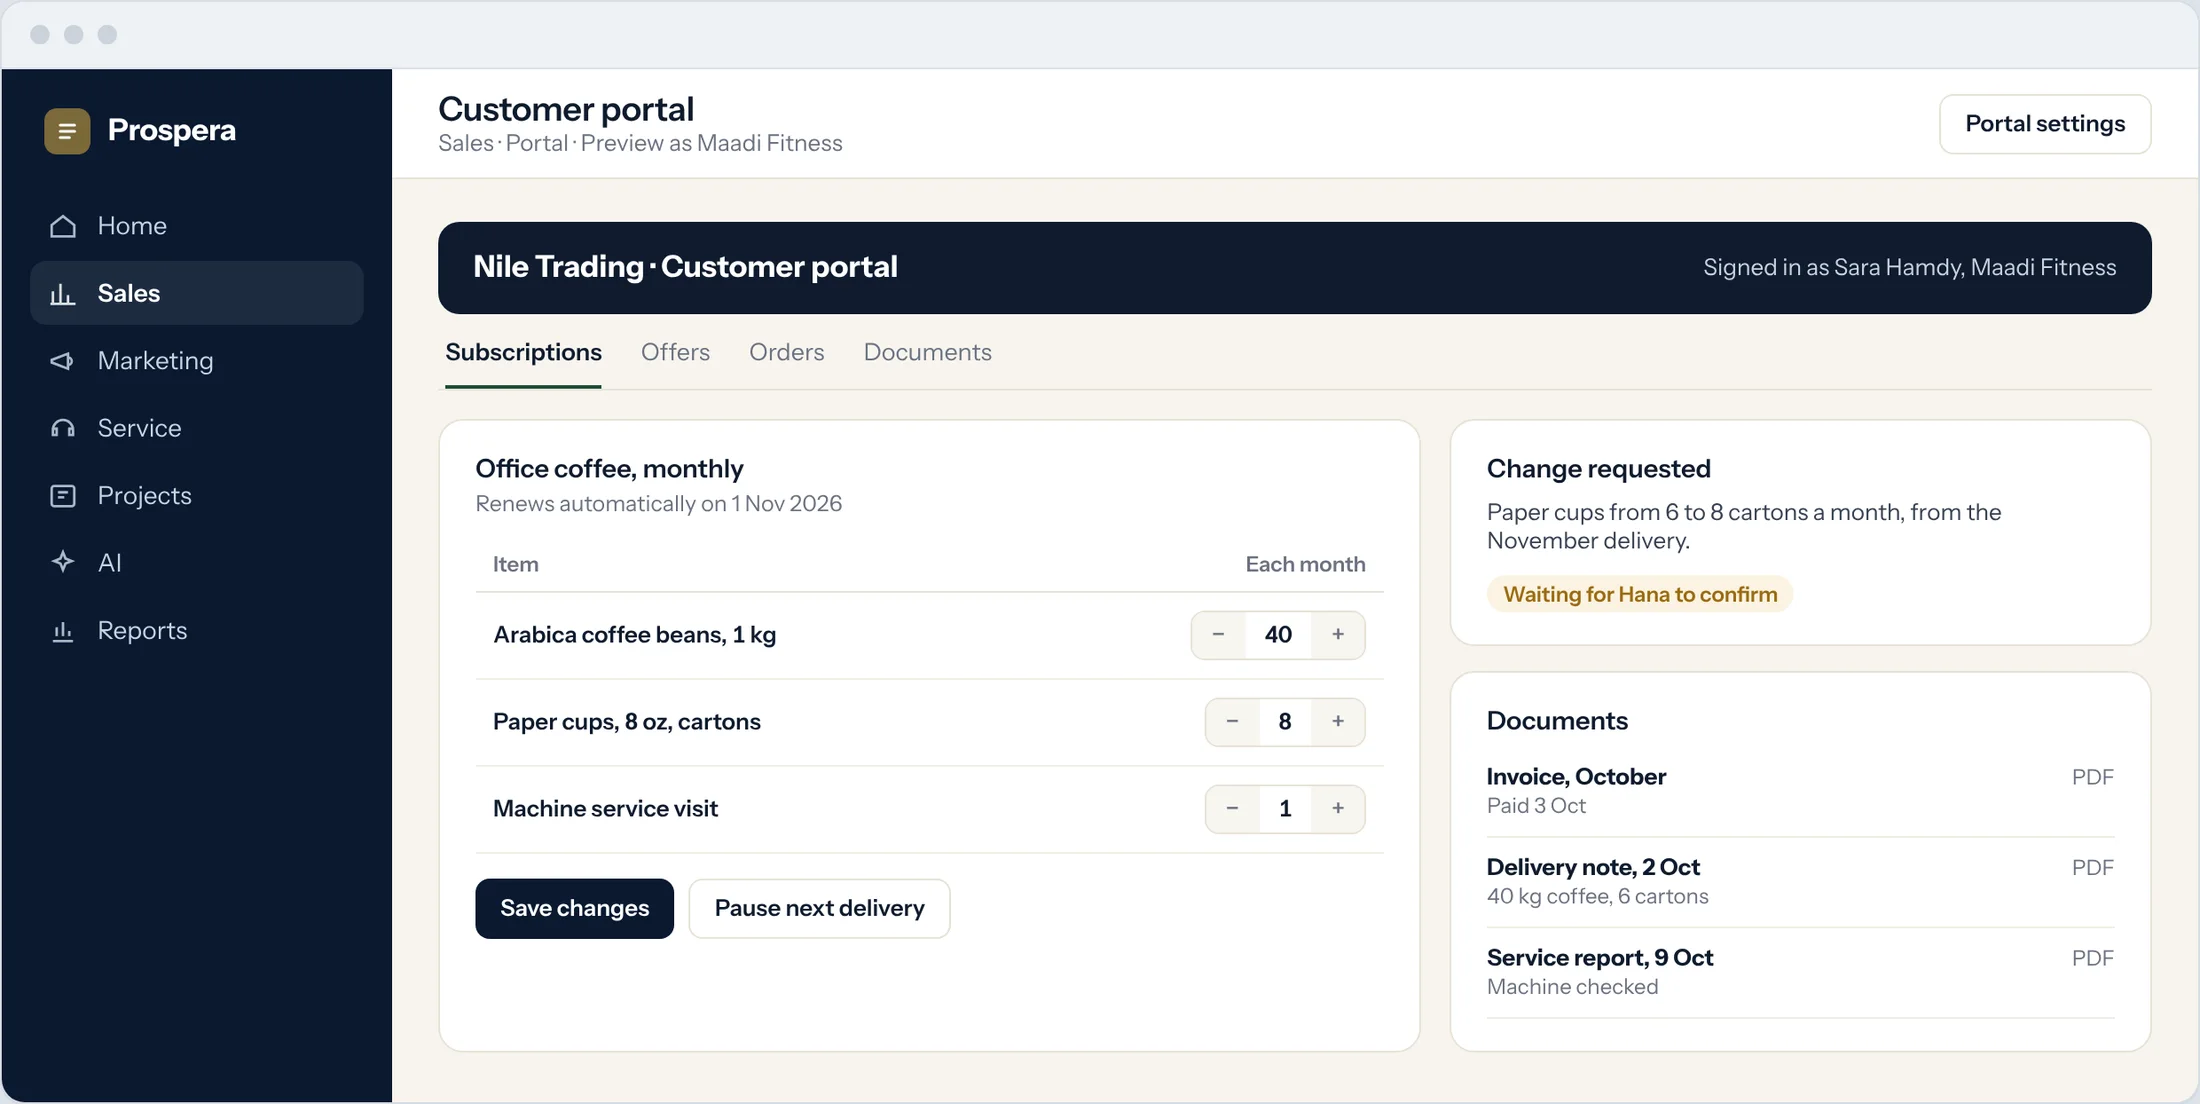Increase Paper cups cartons quantity
Screen dimensions: 2200x1104
coord(1338,722)
